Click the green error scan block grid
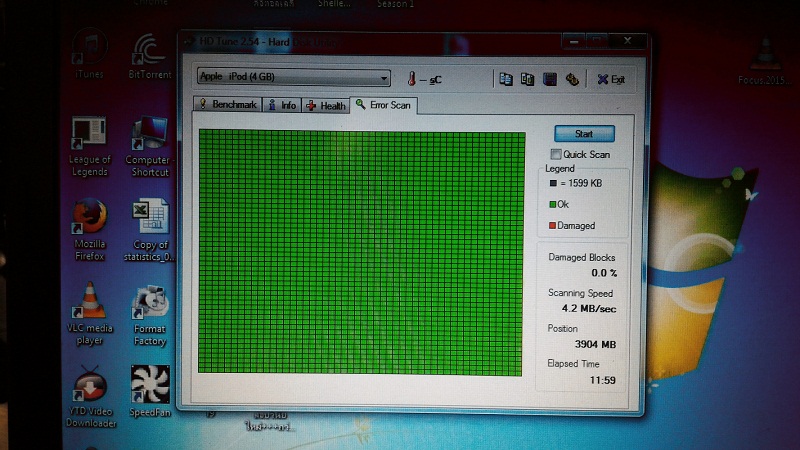This screenshot has height=450, width=800. coord(361,253)
